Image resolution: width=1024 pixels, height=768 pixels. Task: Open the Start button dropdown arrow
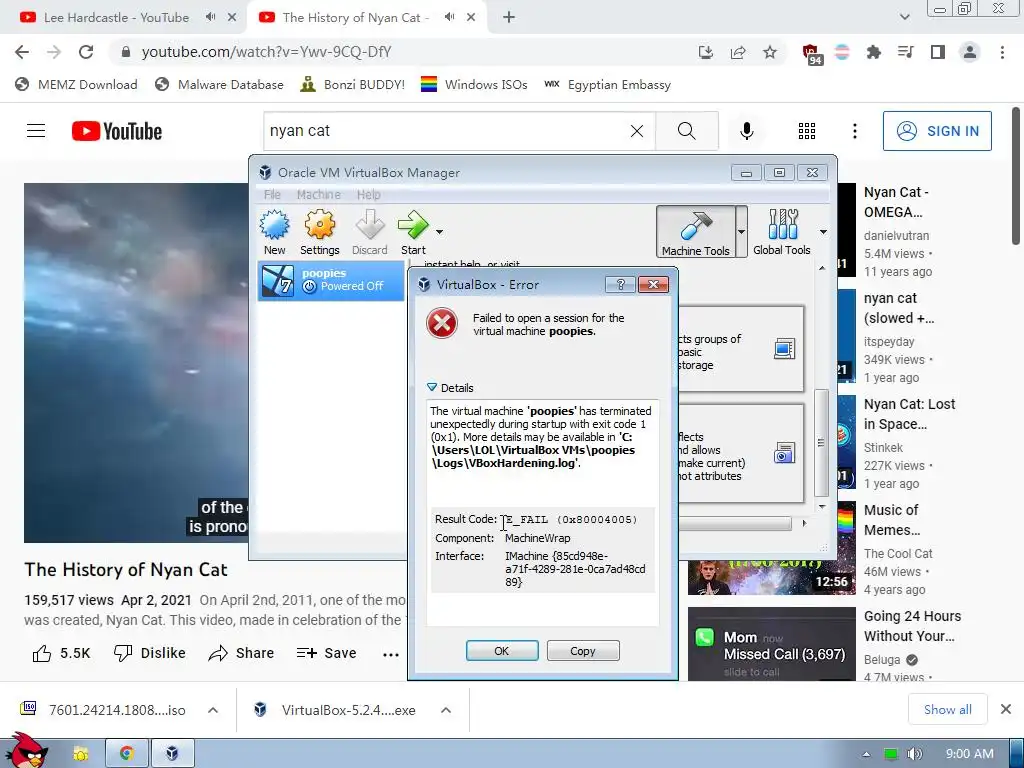coord(440,232)
